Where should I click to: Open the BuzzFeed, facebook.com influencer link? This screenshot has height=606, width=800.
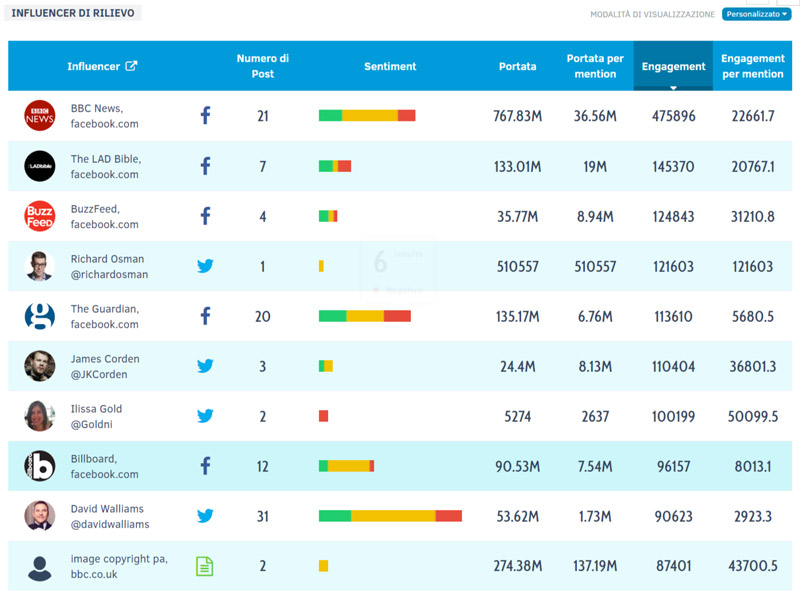pyautogui.click(x=105, y=216)
